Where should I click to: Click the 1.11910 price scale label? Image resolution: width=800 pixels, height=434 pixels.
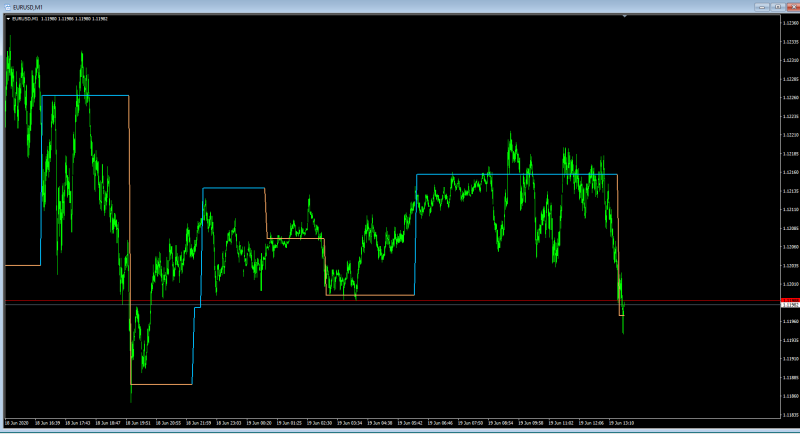coord(791,359)
